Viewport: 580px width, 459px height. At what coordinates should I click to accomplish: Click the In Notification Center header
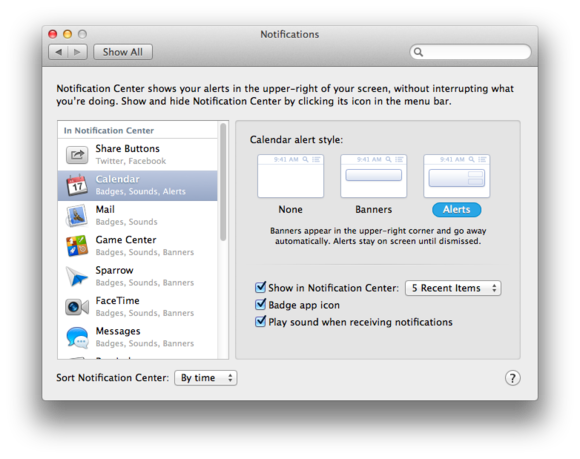click(x=109, y=131)
